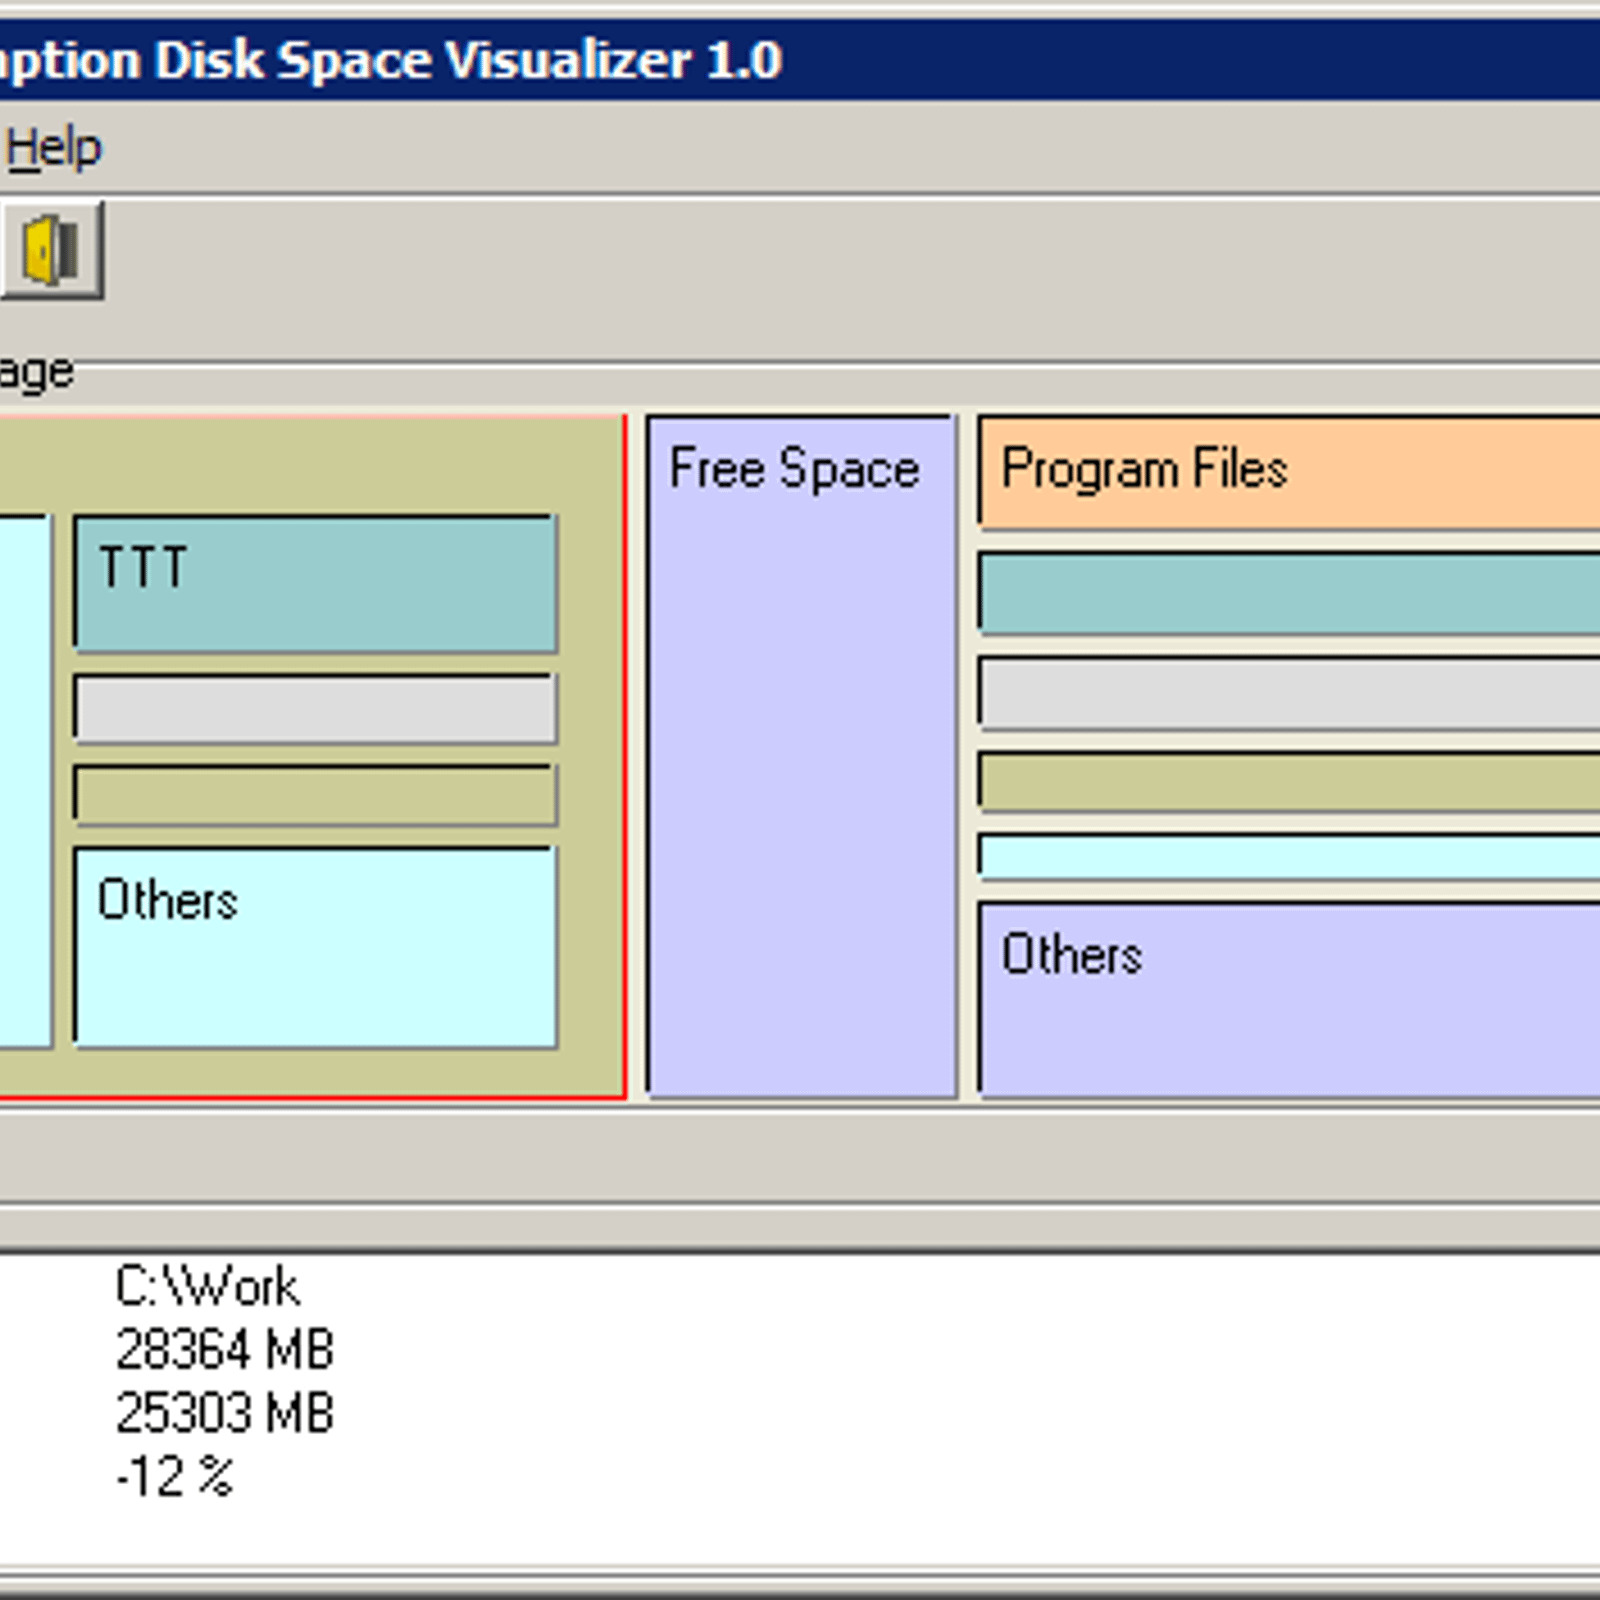Click the tall cyan block left of TTT

coord(24,782)
